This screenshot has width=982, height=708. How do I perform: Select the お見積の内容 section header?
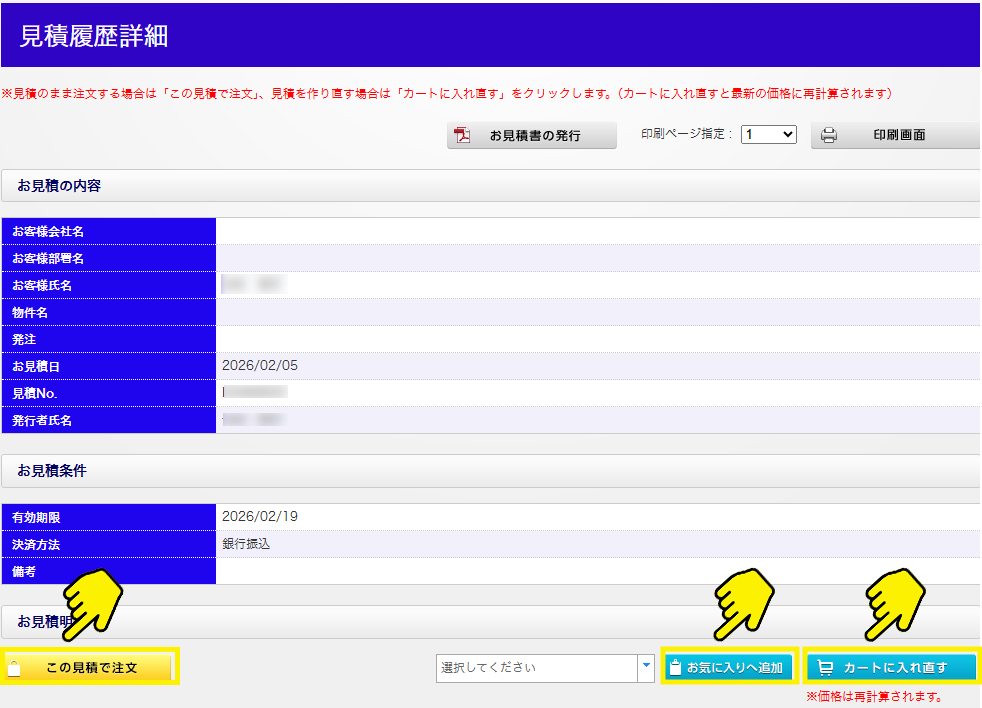coord(59,186)
